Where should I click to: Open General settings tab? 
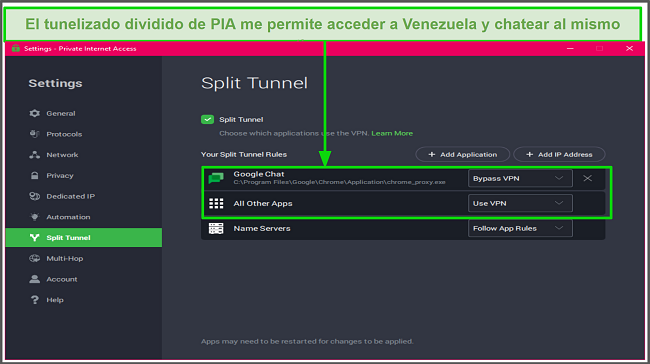[84, 113]
